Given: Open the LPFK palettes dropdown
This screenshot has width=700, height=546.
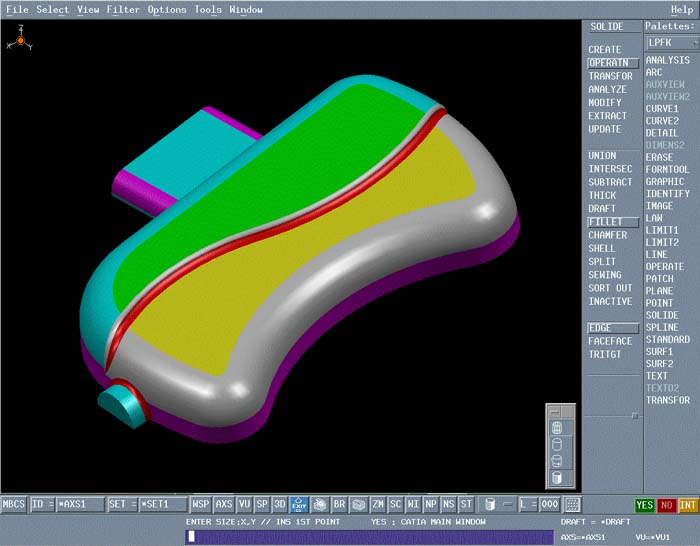Looking at the screenshot, I should pos(670,43).
